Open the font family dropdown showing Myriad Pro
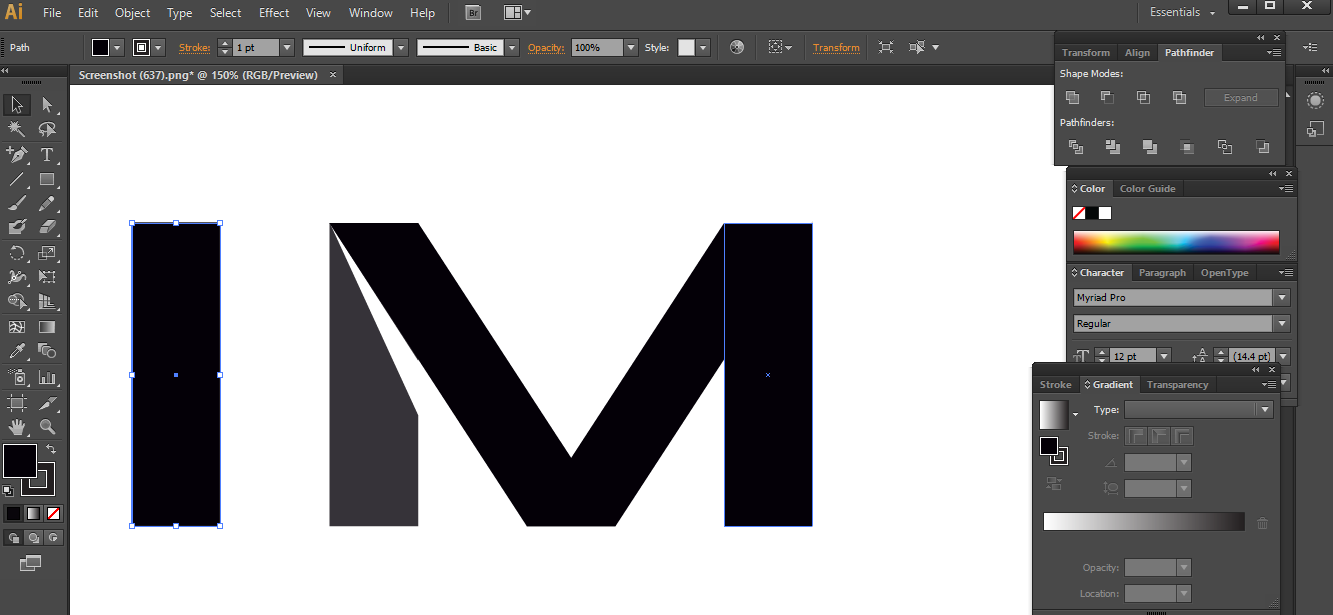 pyautogui.click(x=1281, y=297)
